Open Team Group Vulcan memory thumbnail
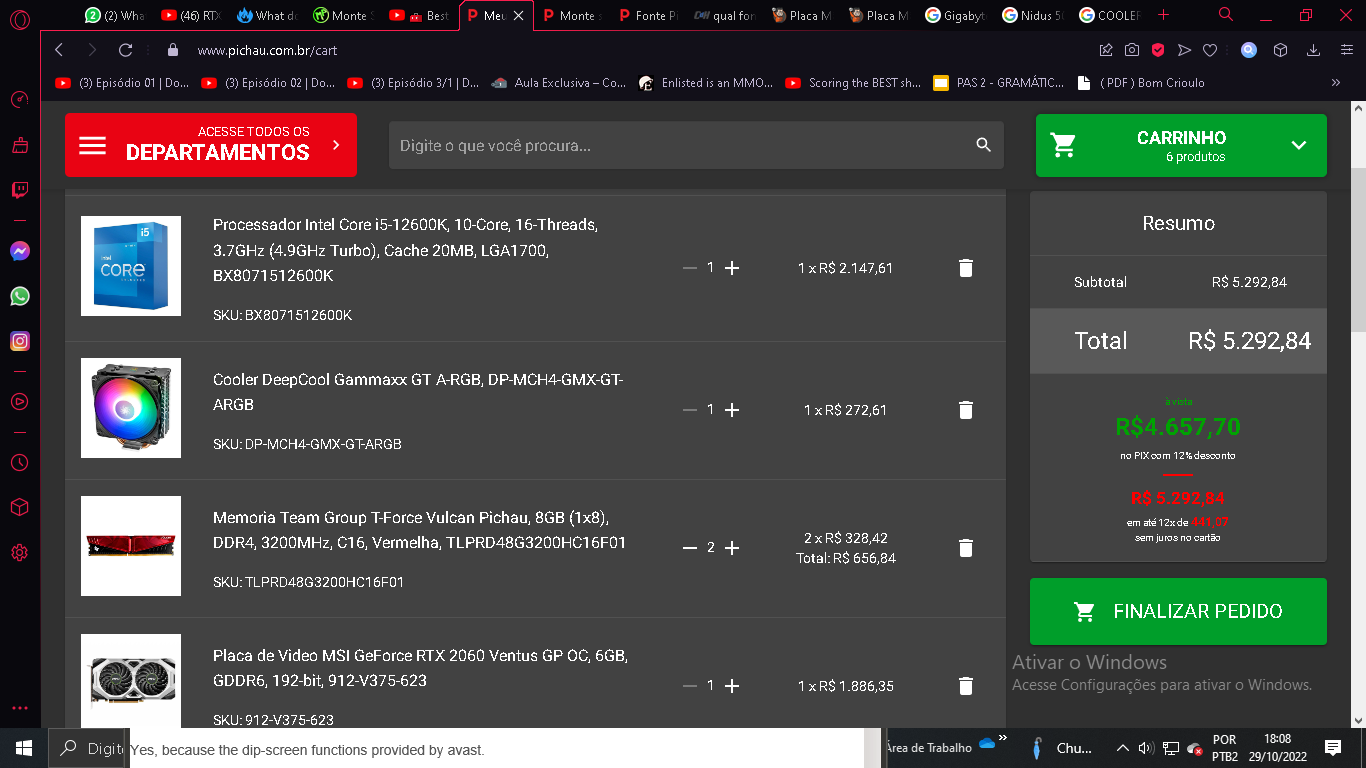The height and width of the screenshot is (768, 1366). [x=131, y=546]
